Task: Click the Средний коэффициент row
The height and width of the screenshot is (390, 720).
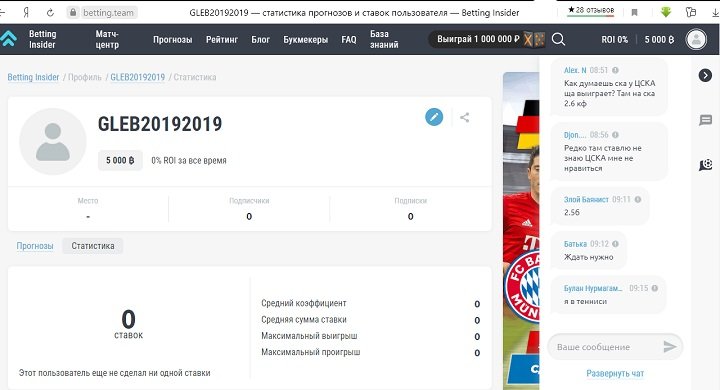Action: click(371, 304)
